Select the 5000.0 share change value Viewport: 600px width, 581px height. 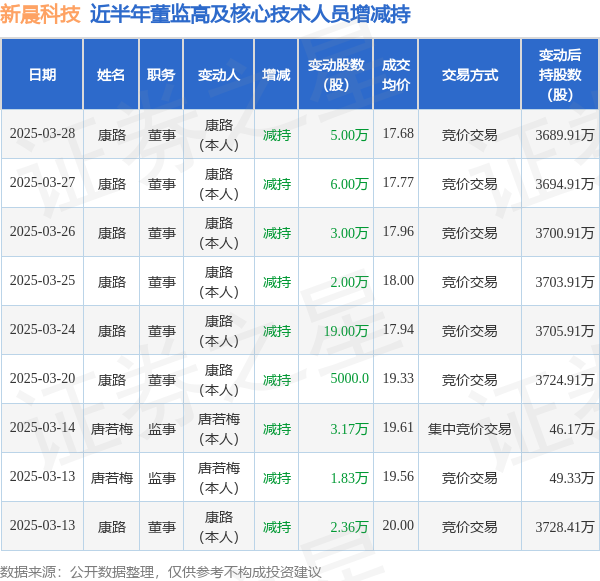[x=349, y=379]
